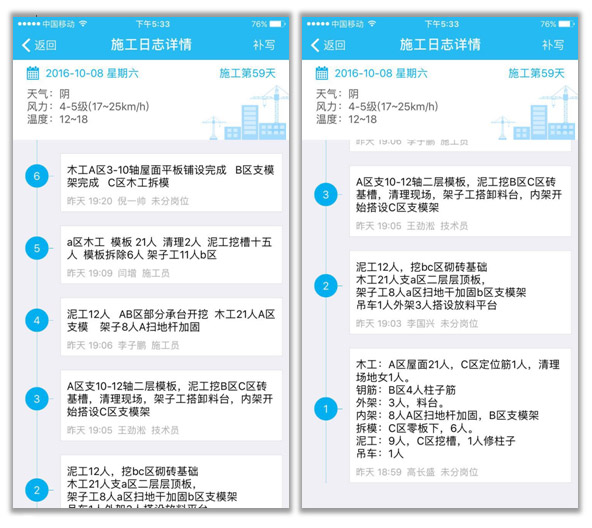Open 李国兴 log entry in right screen
The height and width of the screenshot is (528, 592).
460,292
